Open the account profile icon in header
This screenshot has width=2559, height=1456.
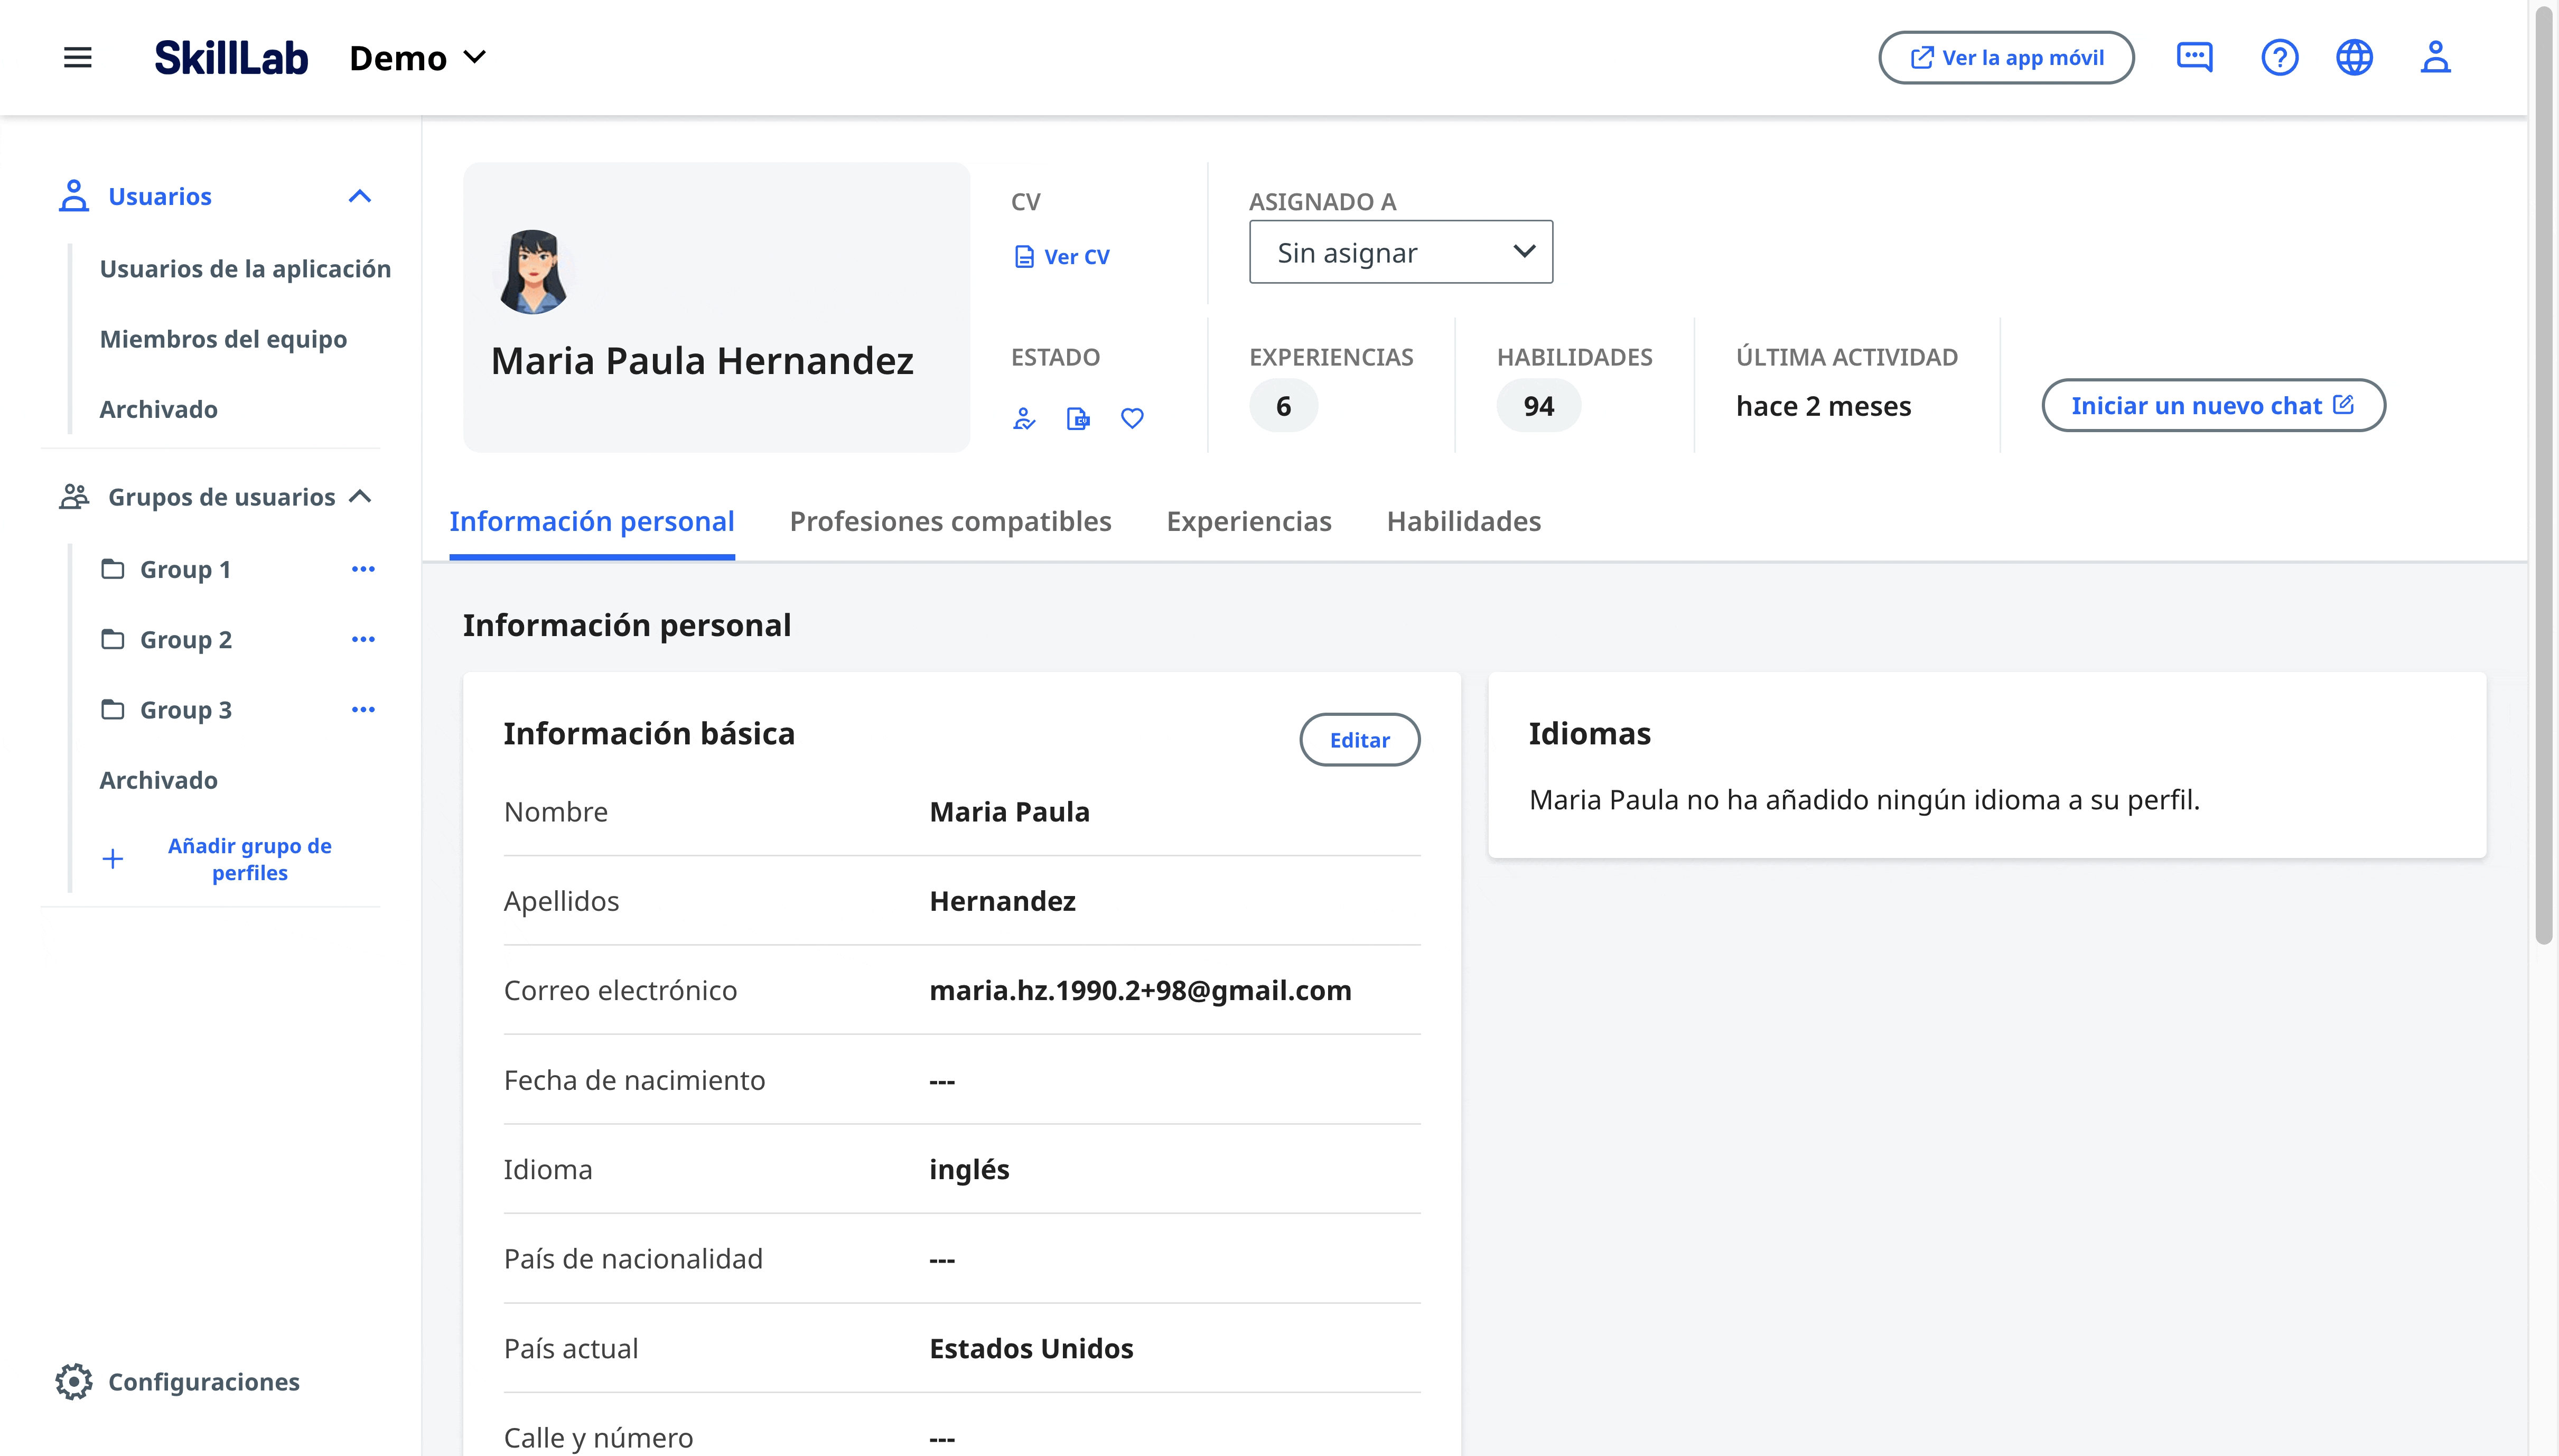pyautogui.click(x=2435, y=58)
